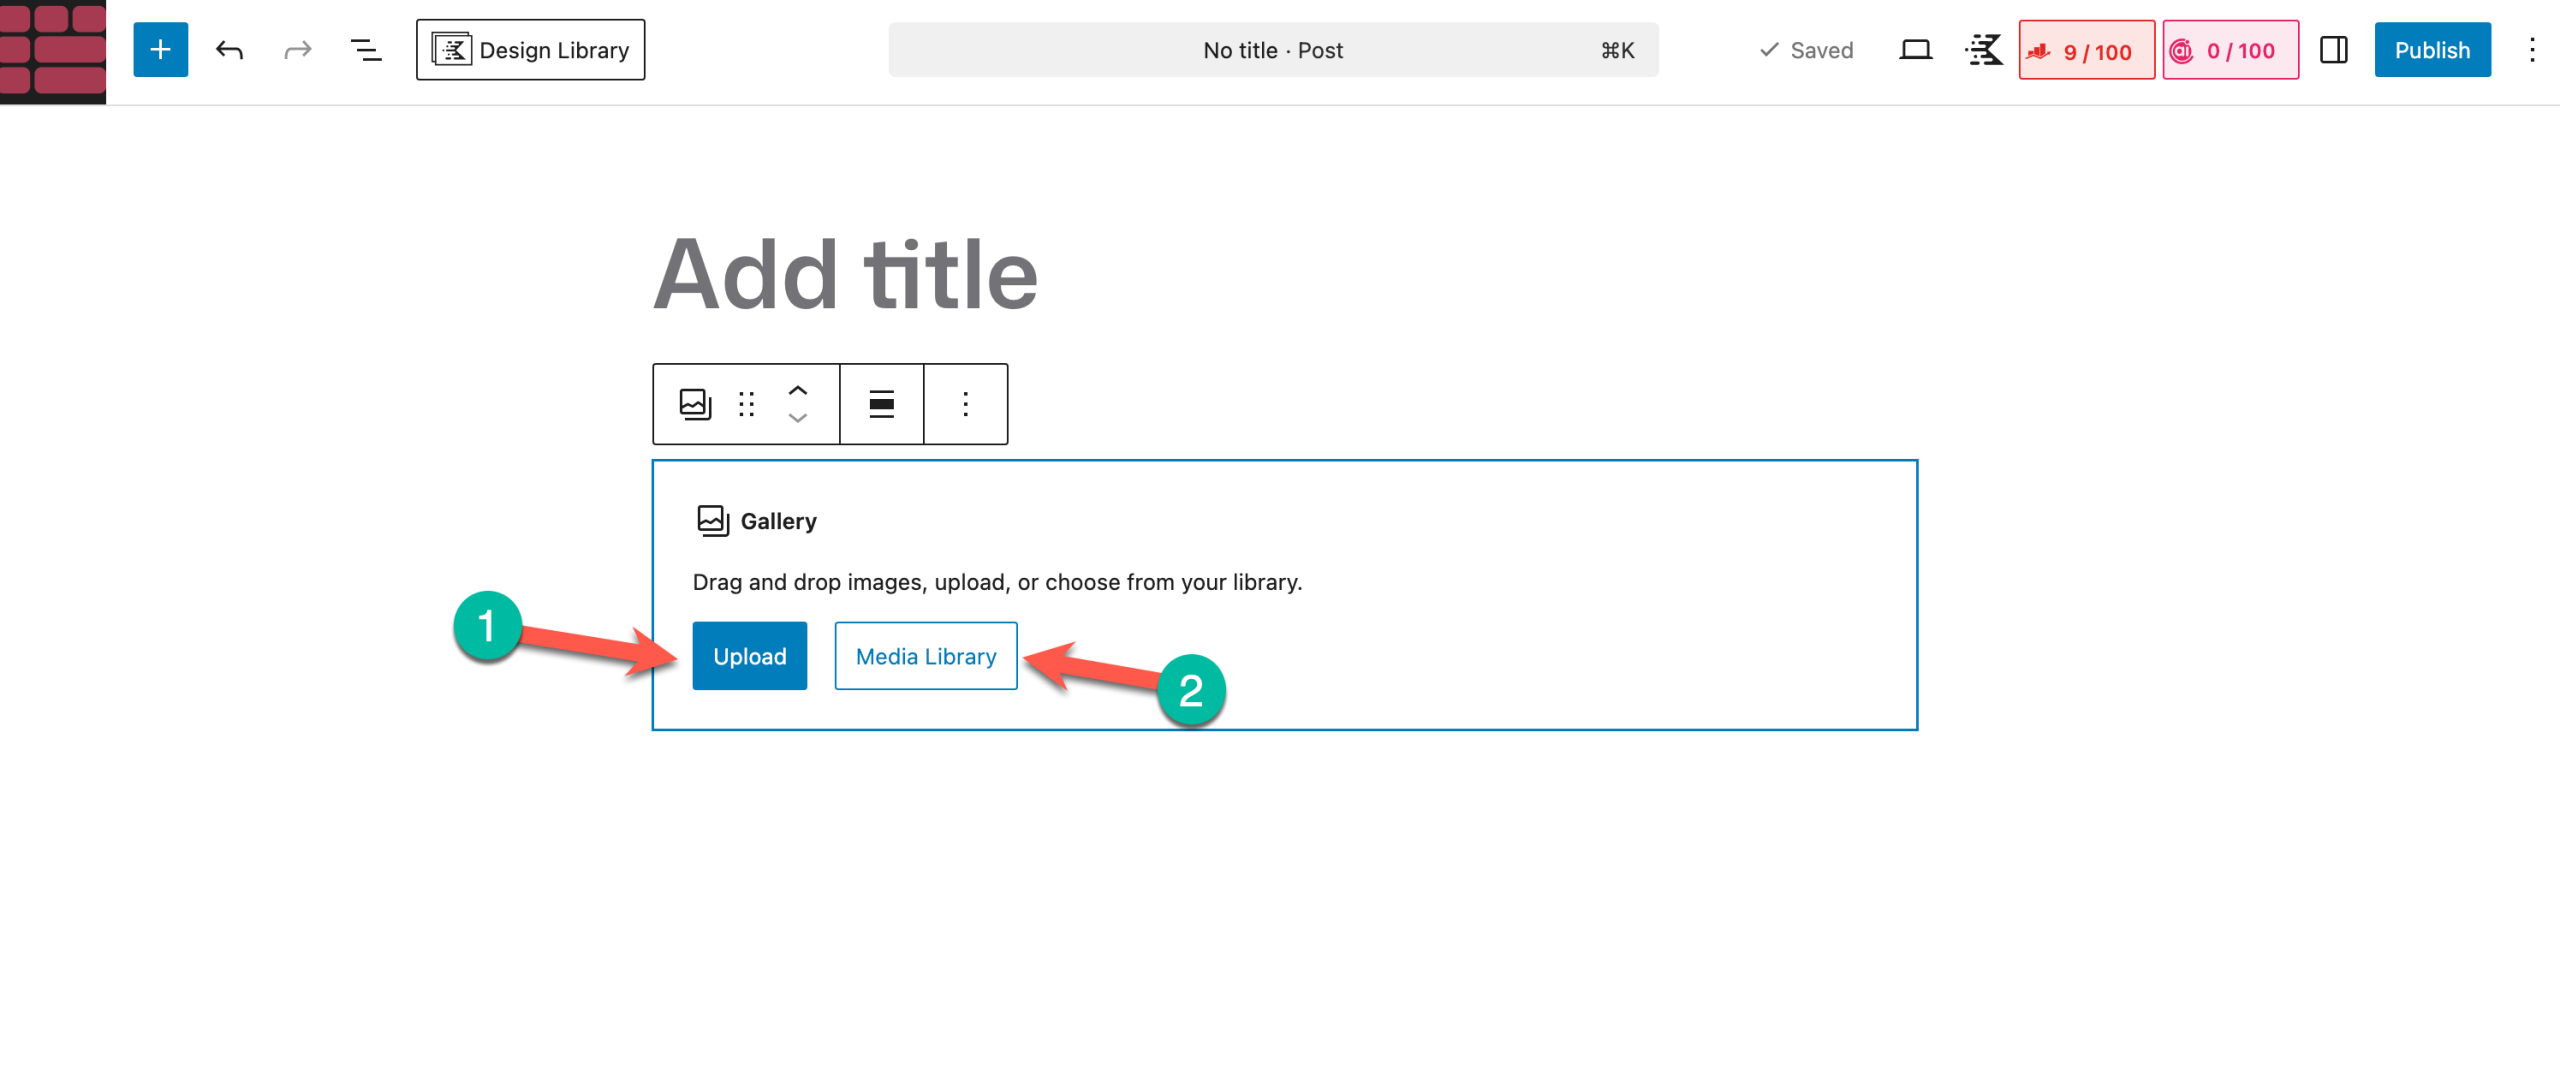The image size is (2560, 1072).
Task: Open the preview device view icon
Action: [1914, 50]
